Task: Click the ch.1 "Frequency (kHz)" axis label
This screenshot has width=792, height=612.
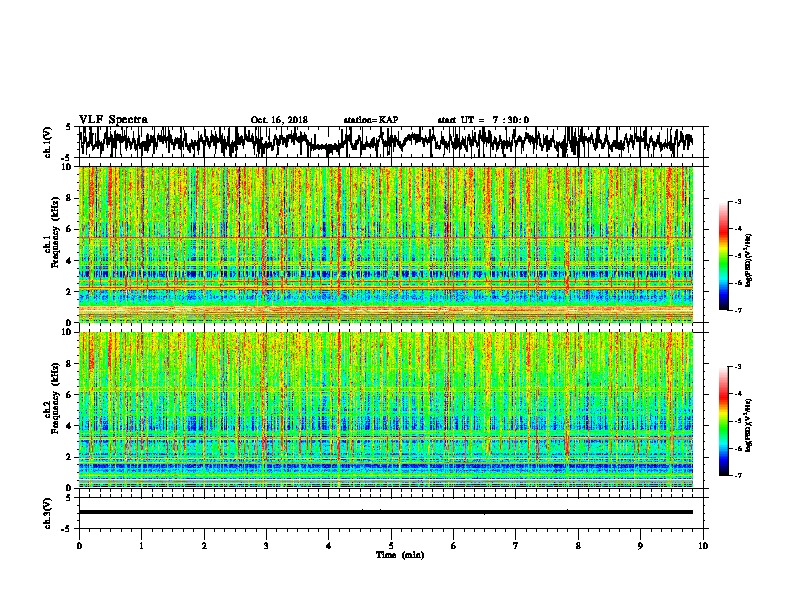Action: [55, 232]
